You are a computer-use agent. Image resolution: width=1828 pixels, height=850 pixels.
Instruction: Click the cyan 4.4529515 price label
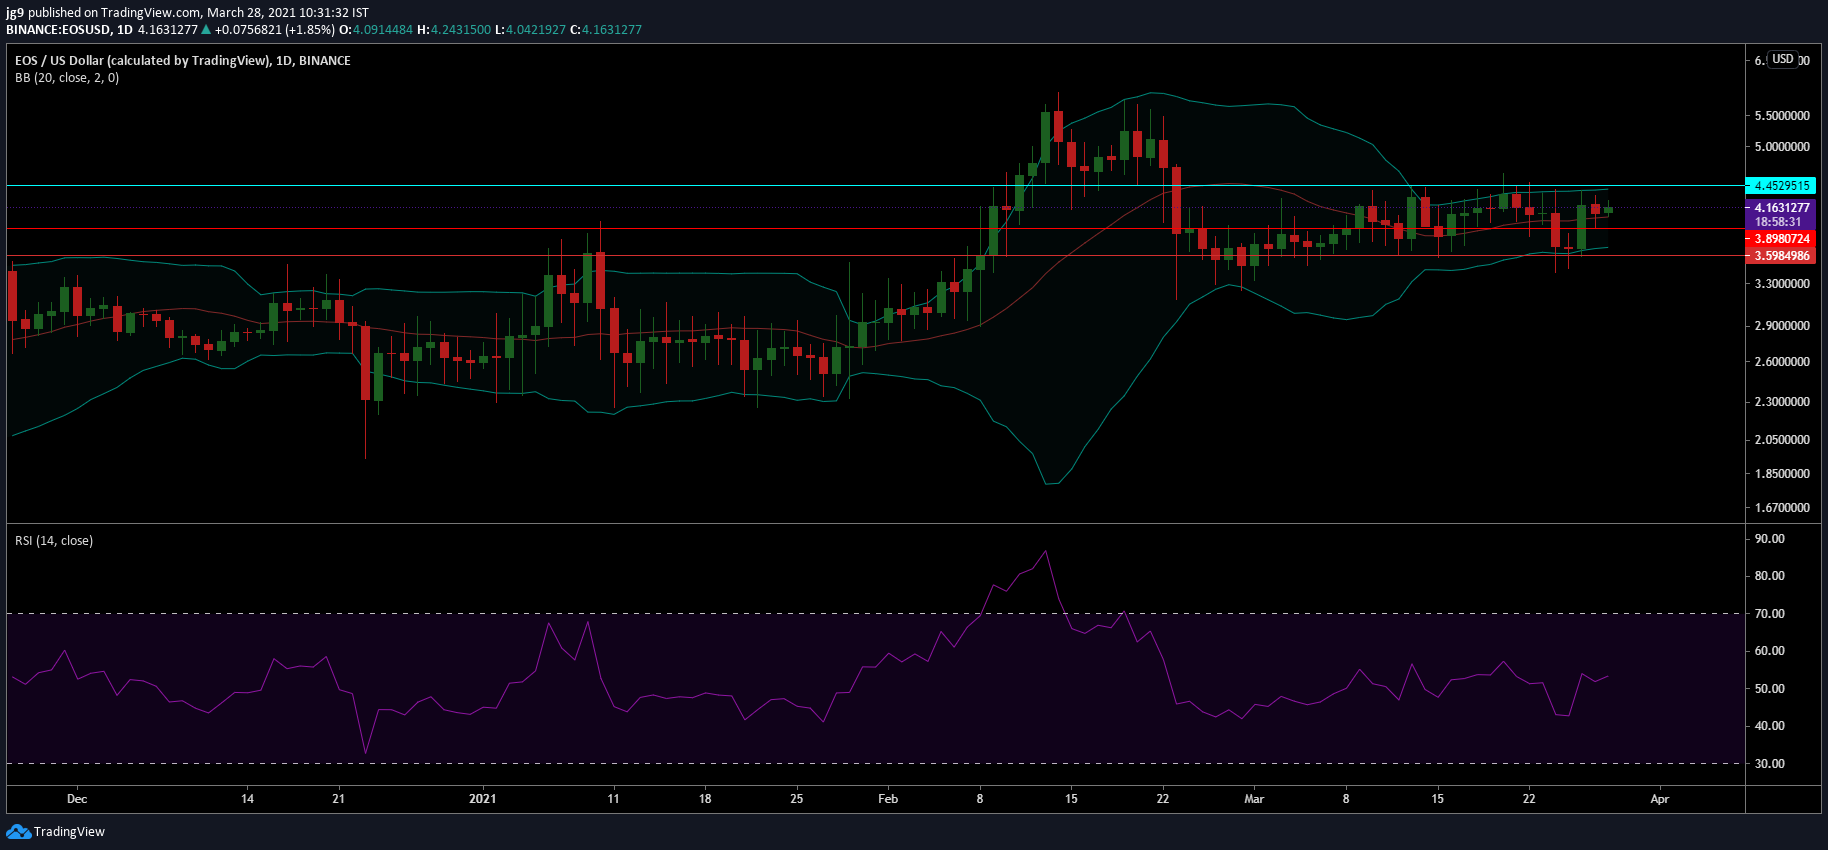click(1779, 185)
